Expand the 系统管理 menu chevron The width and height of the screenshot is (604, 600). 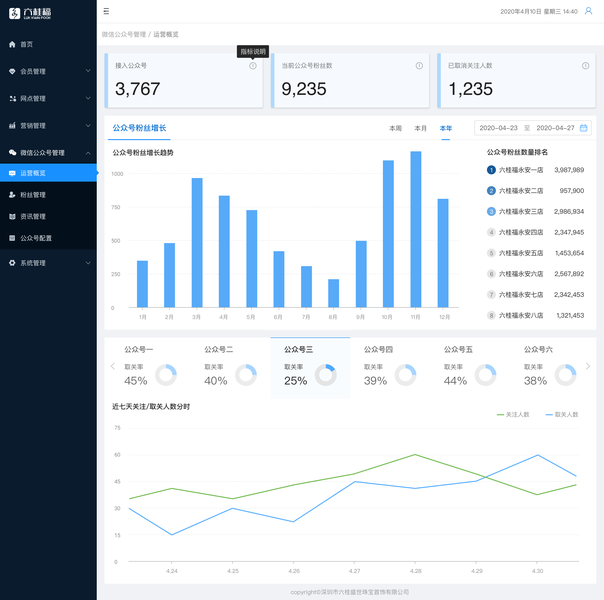click(88, 263)
